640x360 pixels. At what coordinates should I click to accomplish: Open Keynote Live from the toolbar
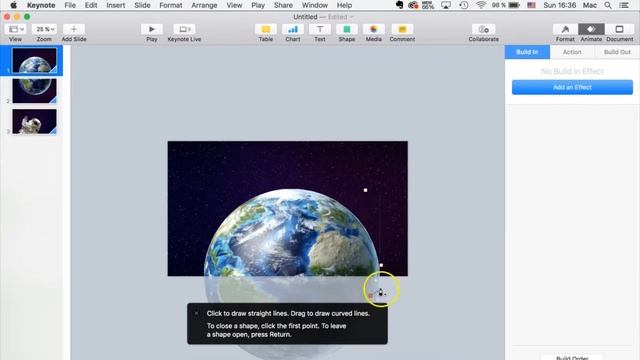pyautogui.click(x=184, y=29)
